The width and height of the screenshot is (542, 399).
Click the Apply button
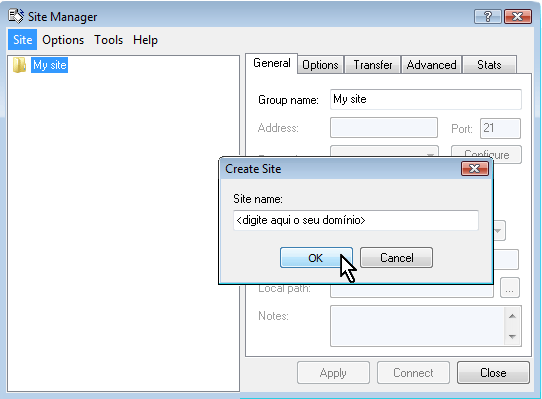point(333,373)
